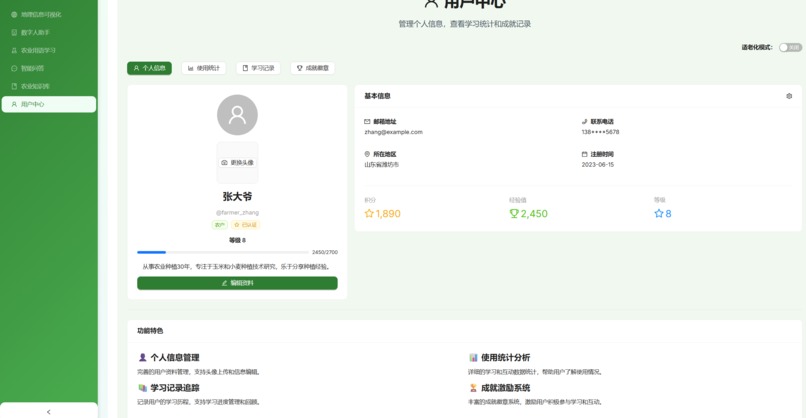Click the 更换头像 upload button
Viewport: 806px width, 418px height.
click(237, 162)
